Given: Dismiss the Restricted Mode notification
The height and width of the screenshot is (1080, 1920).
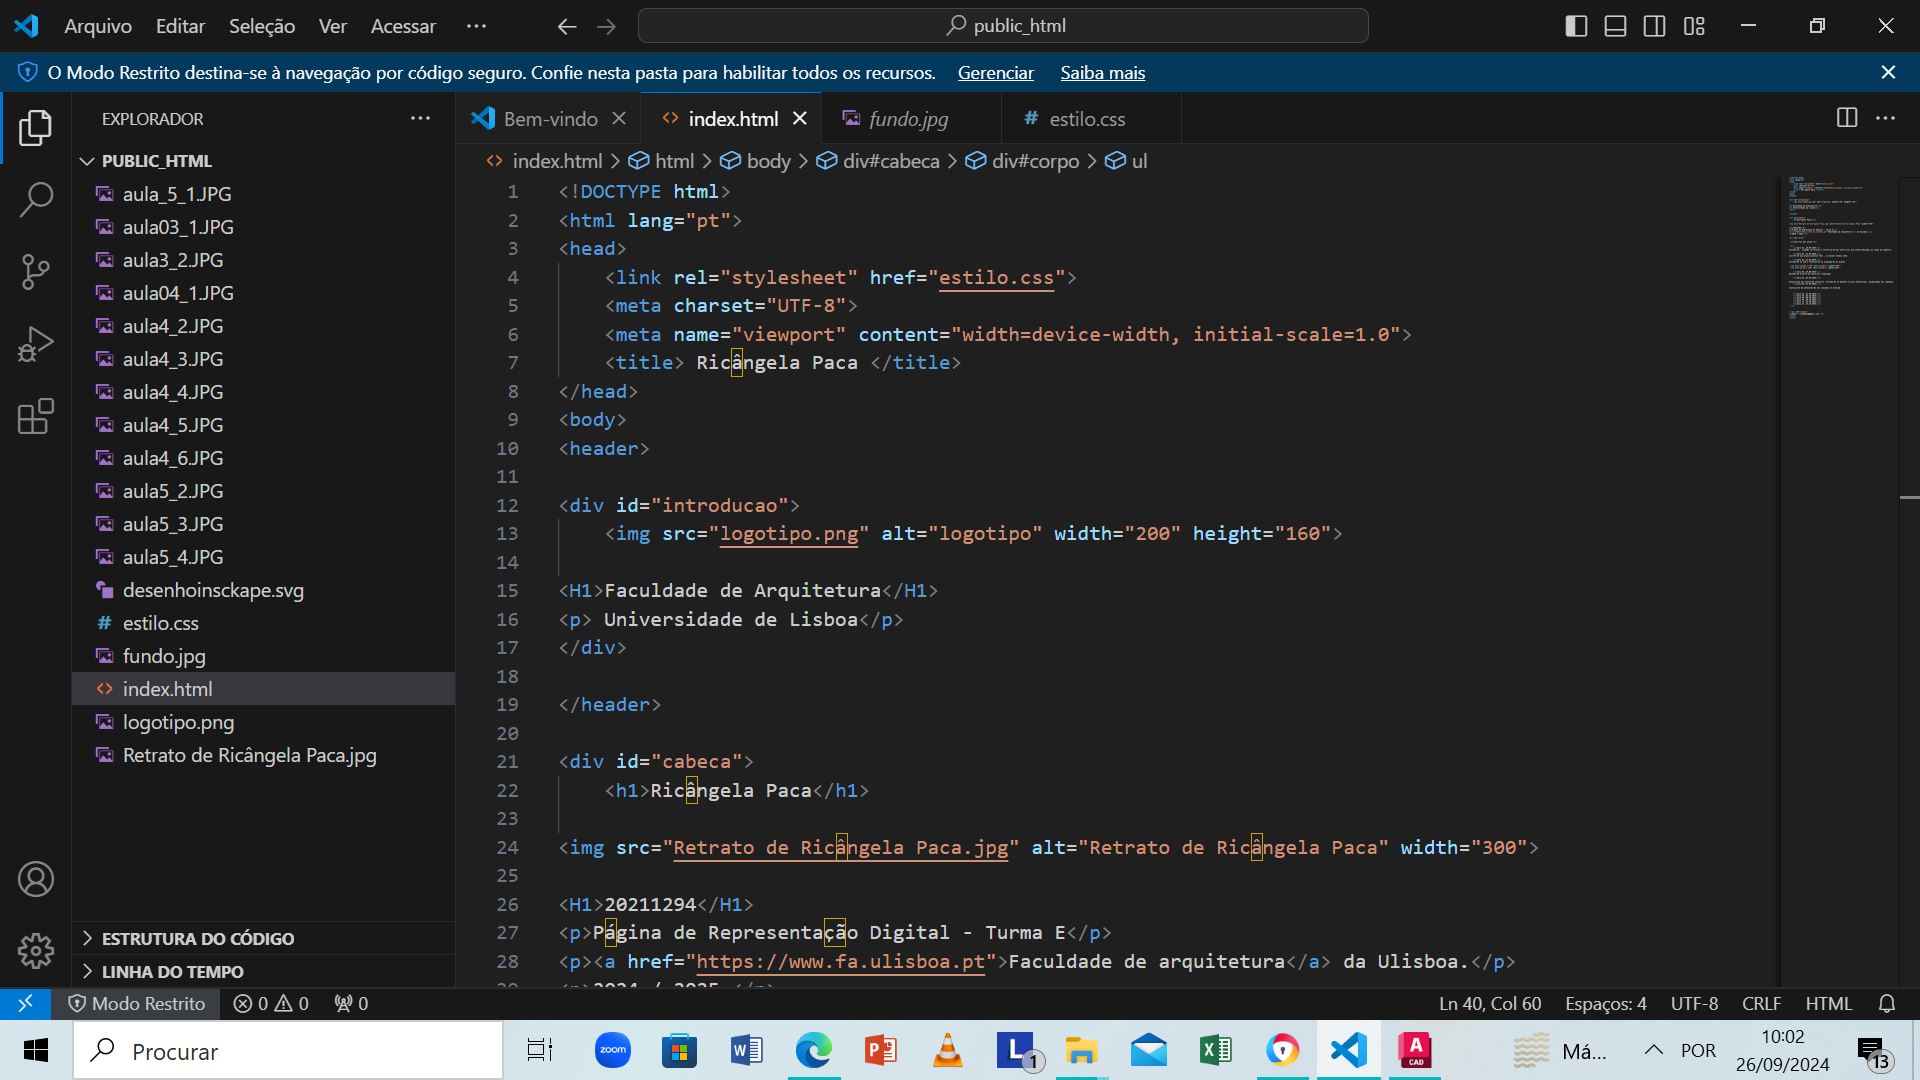Looking at the screenshot, I should [x=1888, y=71].
